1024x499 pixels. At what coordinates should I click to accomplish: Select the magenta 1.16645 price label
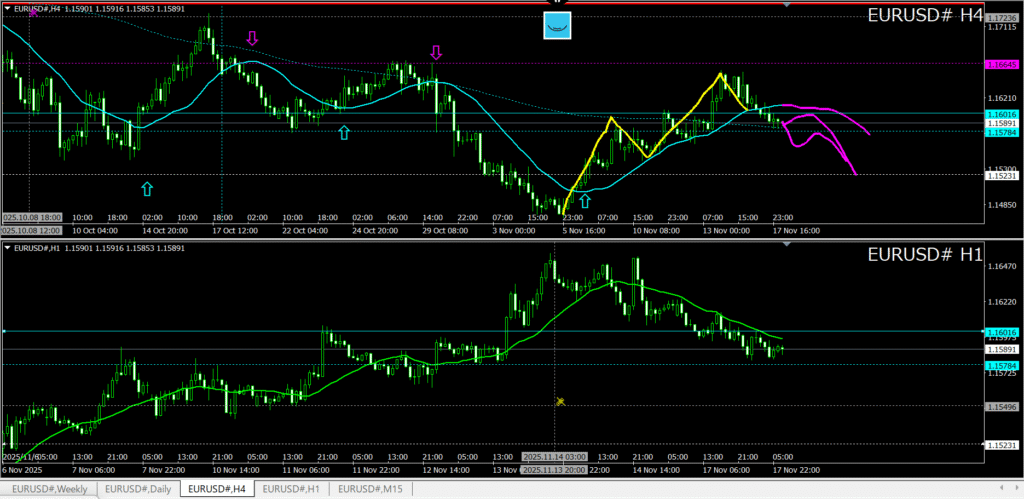(1001, 64)
